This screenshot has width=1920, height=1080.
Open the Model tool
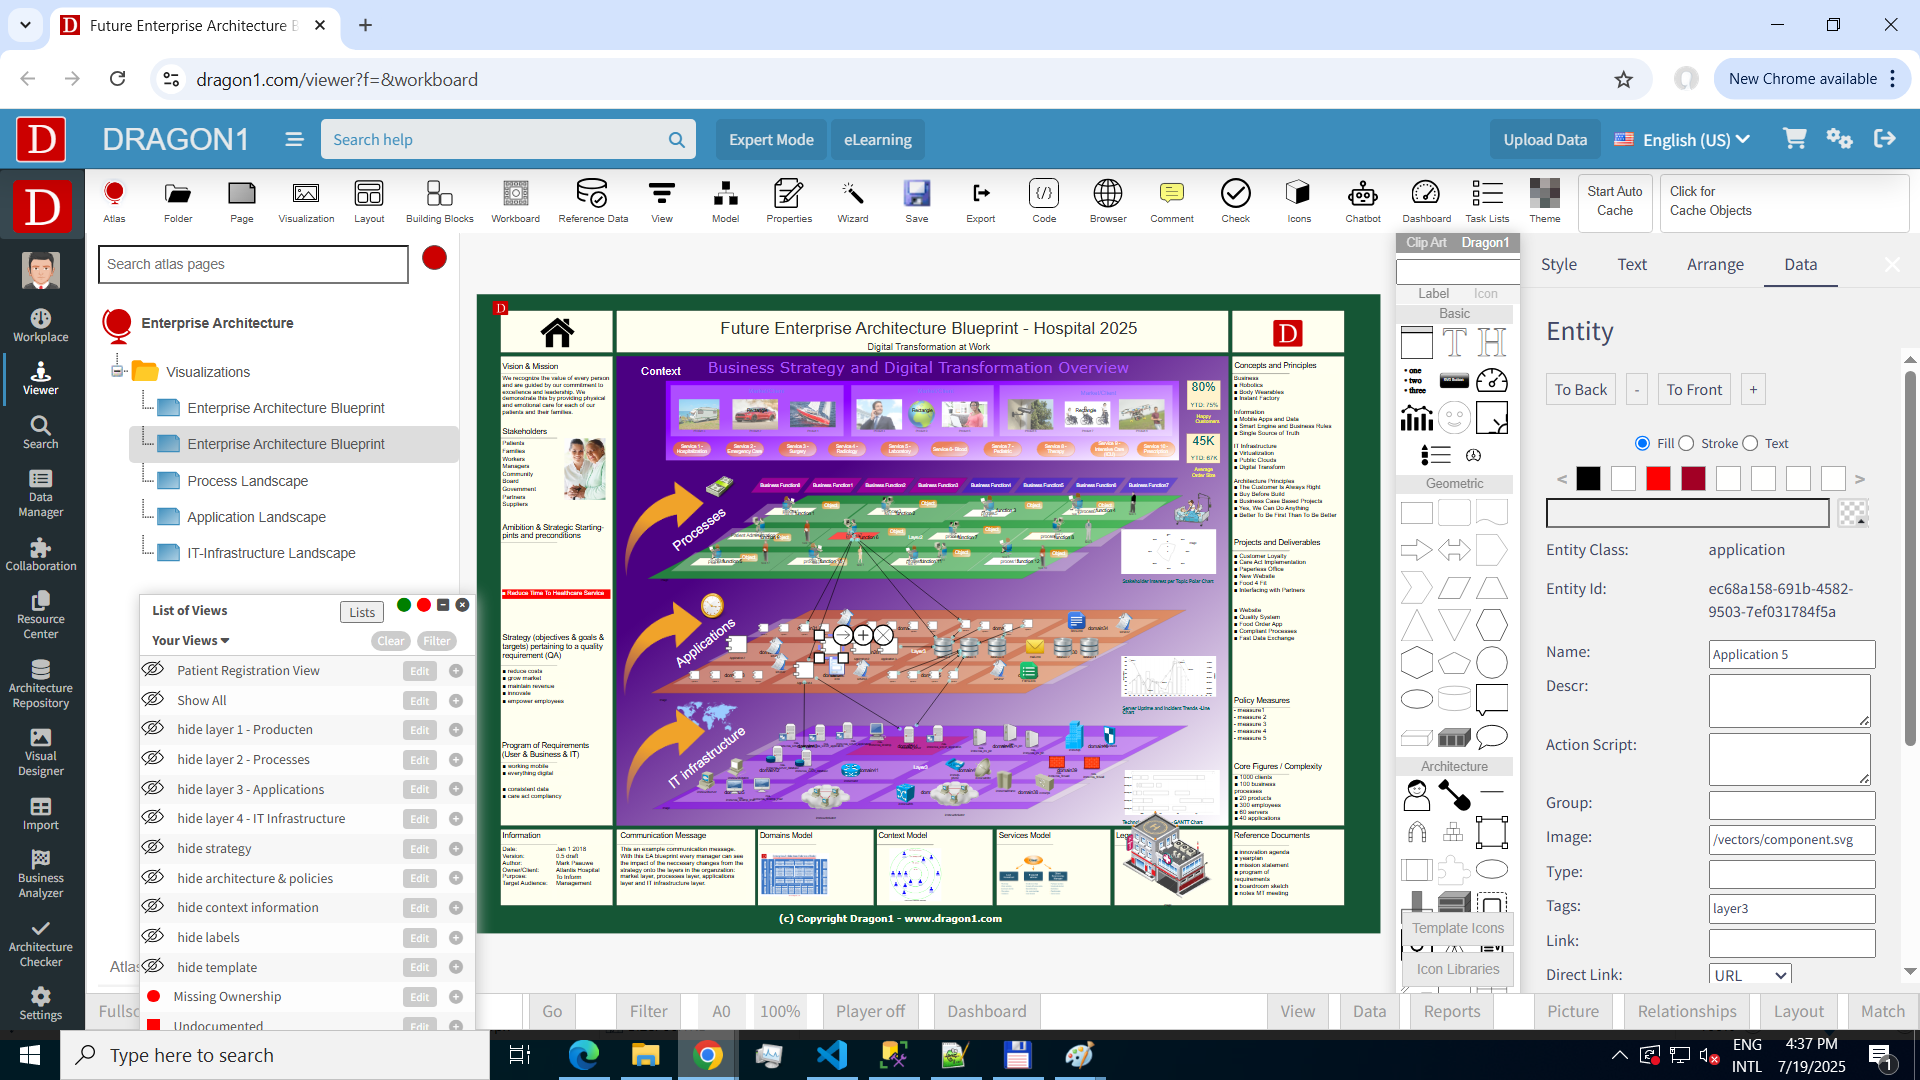tap(726, 201)
